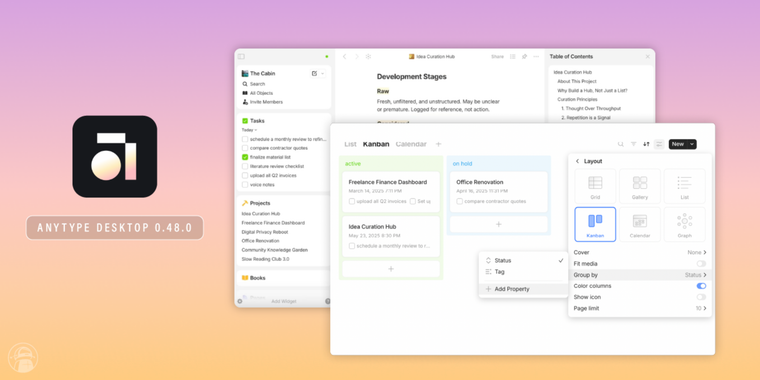Switch to the Kanban view tab
This screenshot has height=380, width=760.
click(376, 144)
